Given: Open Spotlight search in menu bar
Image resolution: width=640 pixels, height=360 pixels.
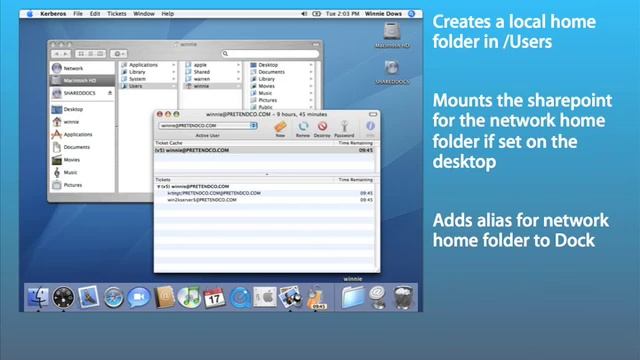Looking at the screenshot, I should coord(411,13).
